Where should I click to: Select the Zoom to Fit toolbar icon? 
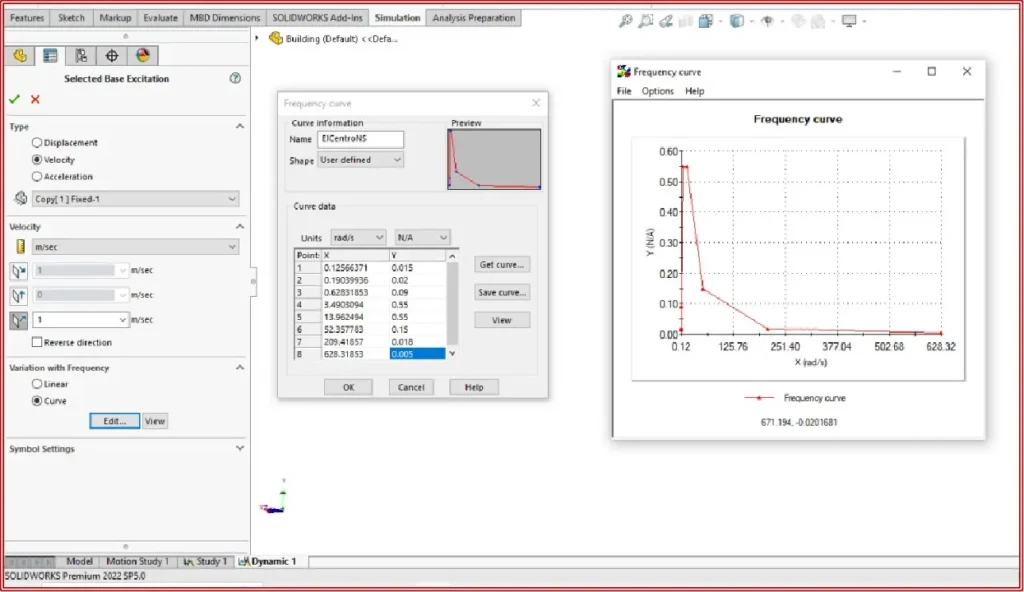click(x=626, y=19)
